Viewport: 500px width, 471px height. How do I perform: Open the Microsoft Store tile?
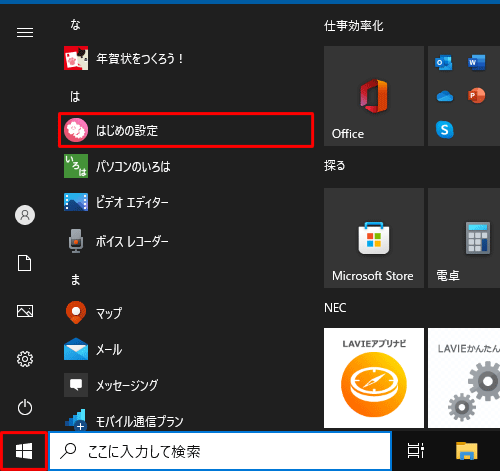pyautogui.click(x=374, y=238)
